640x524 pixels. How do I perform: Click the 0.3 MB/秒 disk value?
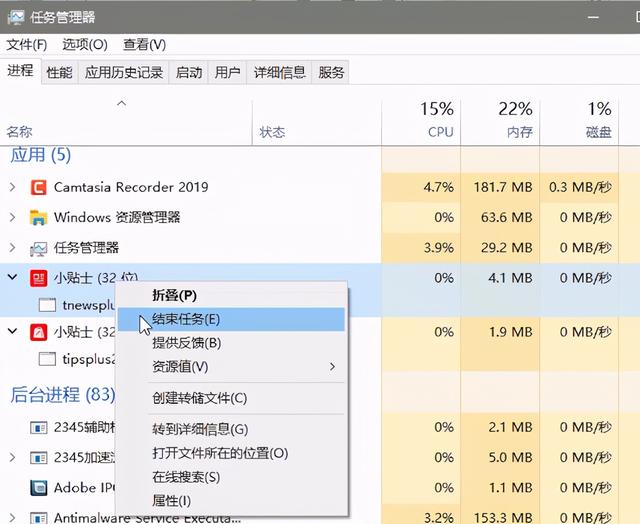[580, 187]
